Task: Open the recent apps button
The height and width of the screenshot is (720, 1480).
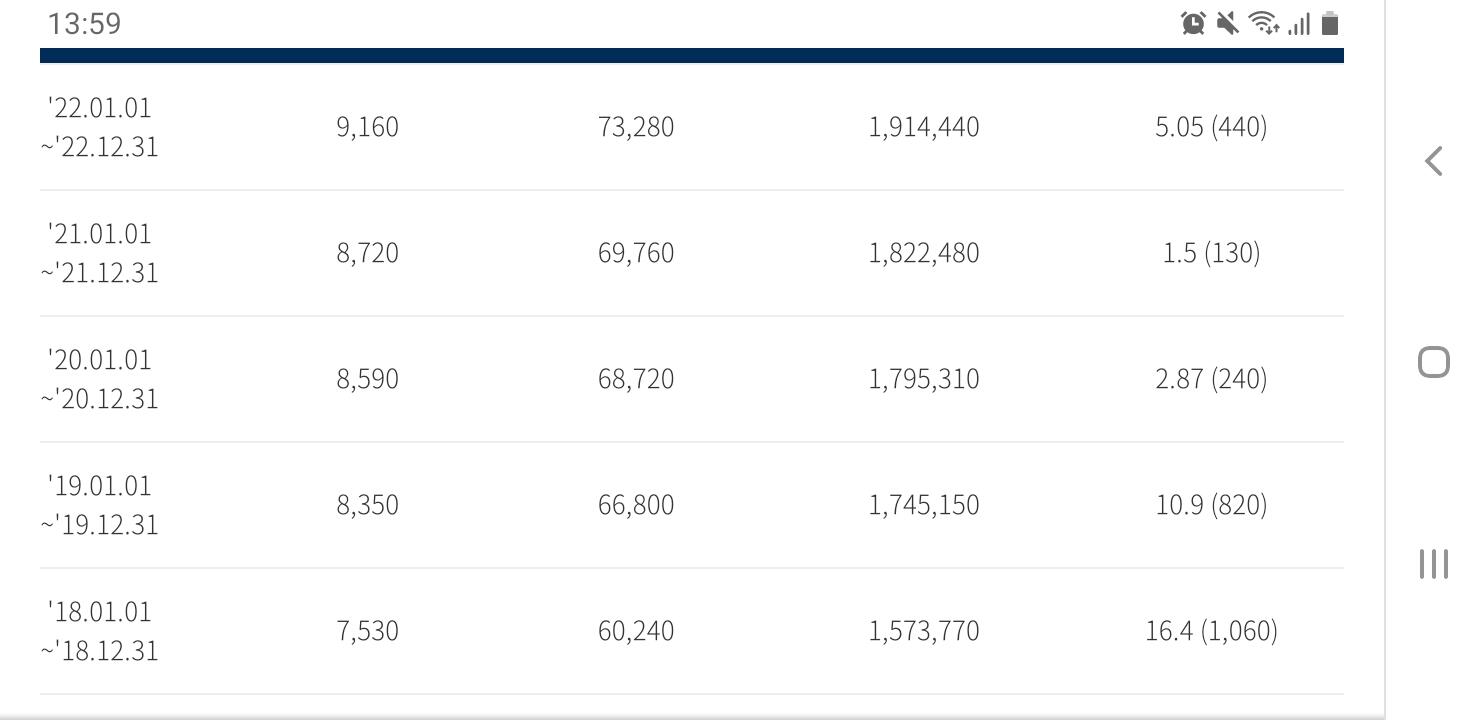Action: click(x=1434, y=563)
